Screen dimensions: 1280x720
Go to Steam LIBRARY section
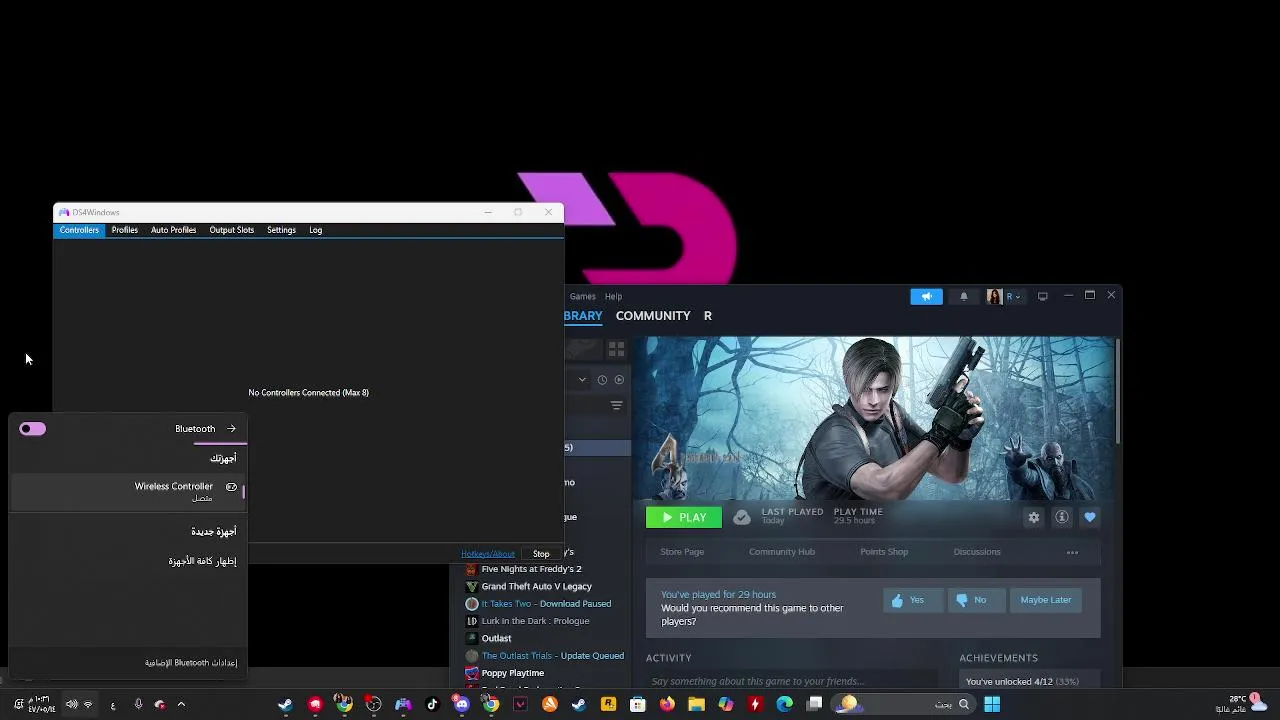[583, 316]
